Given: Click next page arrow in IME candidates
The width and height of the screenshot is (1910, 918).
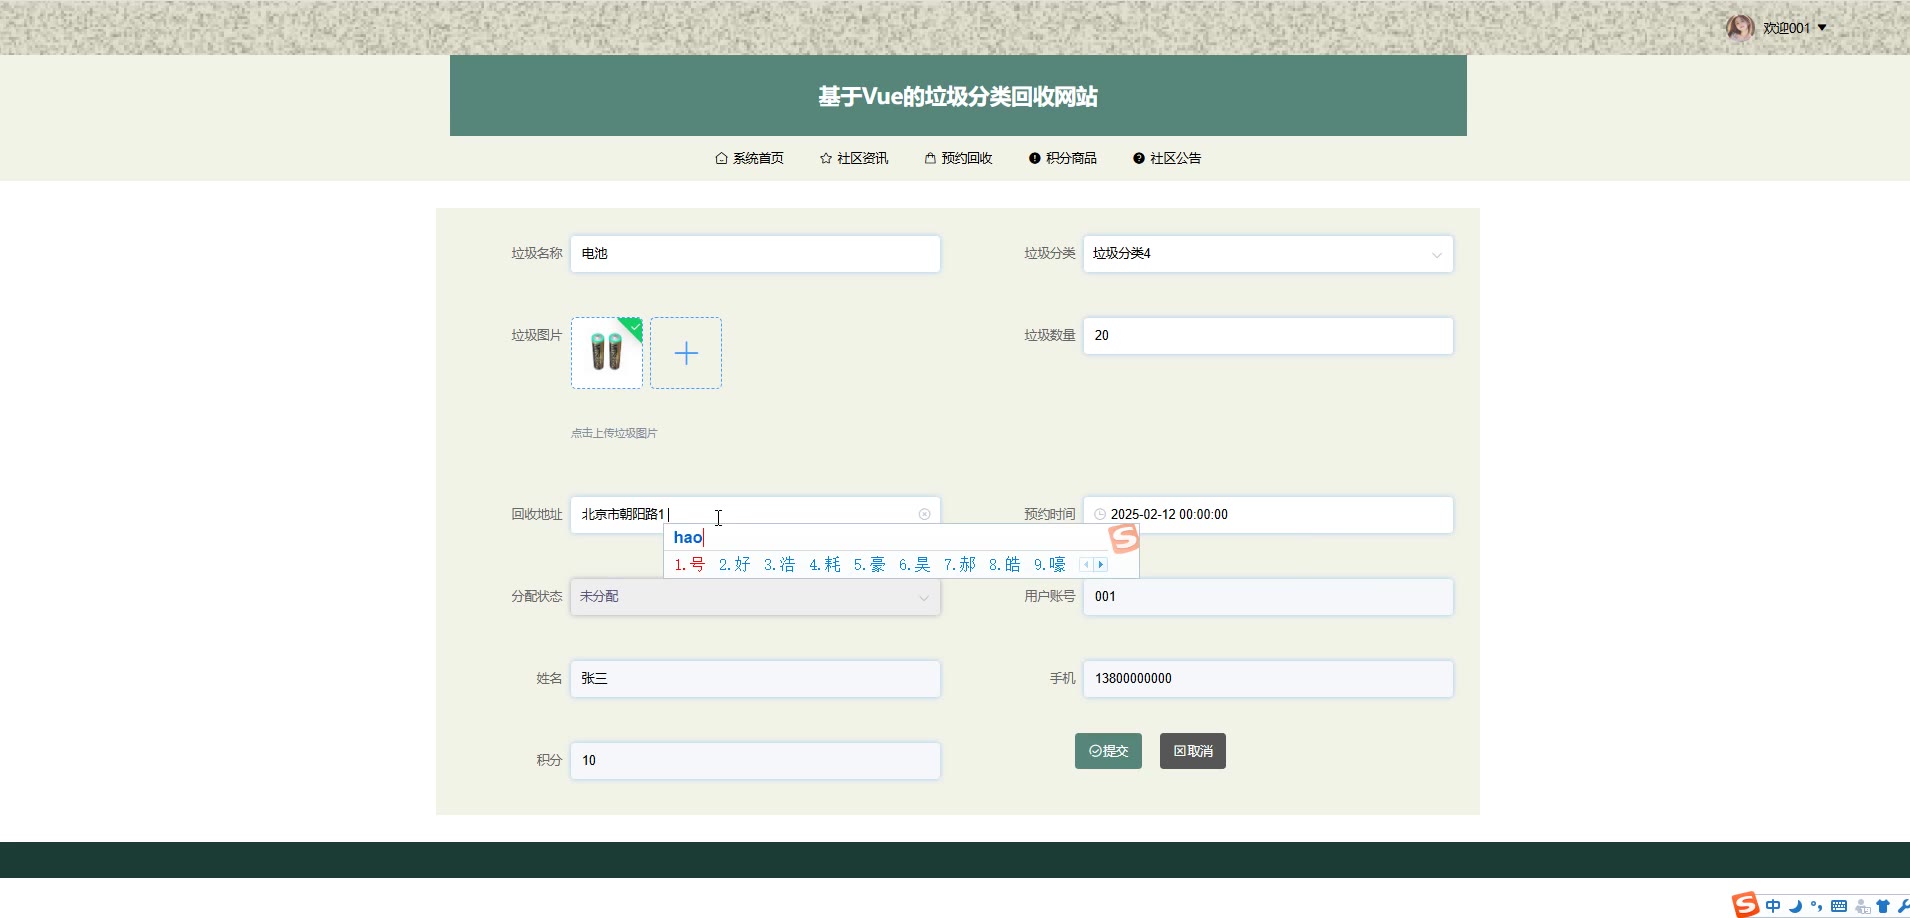Looking at the screenshot, I should tap(1101, 565).
